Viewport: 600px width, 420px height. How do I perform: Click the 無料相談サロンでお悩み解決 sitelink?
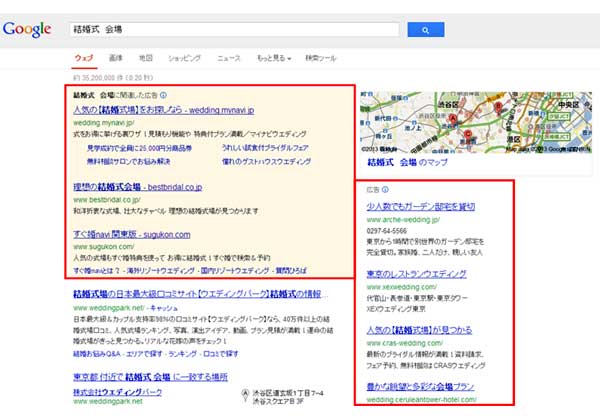pyautogui.click(x=129, y=161)
